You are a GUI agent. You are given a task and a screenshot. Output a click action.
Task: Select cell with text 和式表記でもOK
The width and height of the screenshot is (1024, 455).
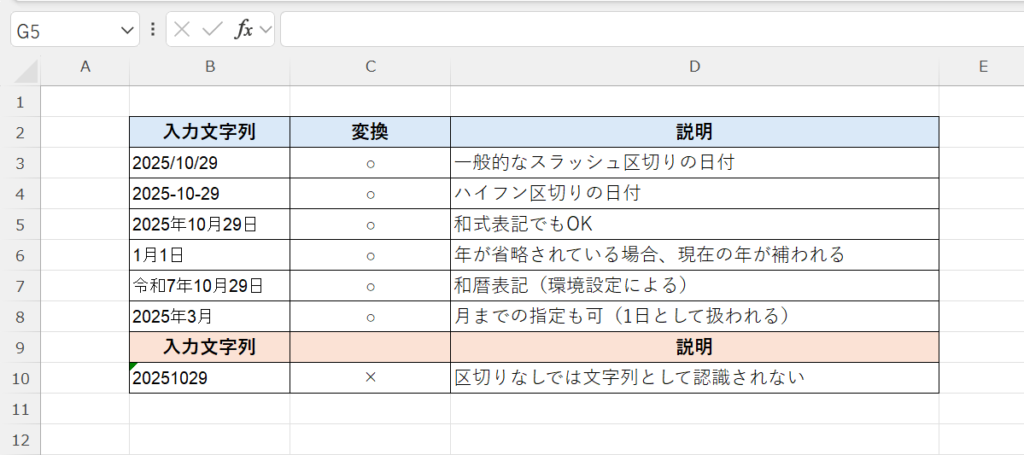[694, 223]
